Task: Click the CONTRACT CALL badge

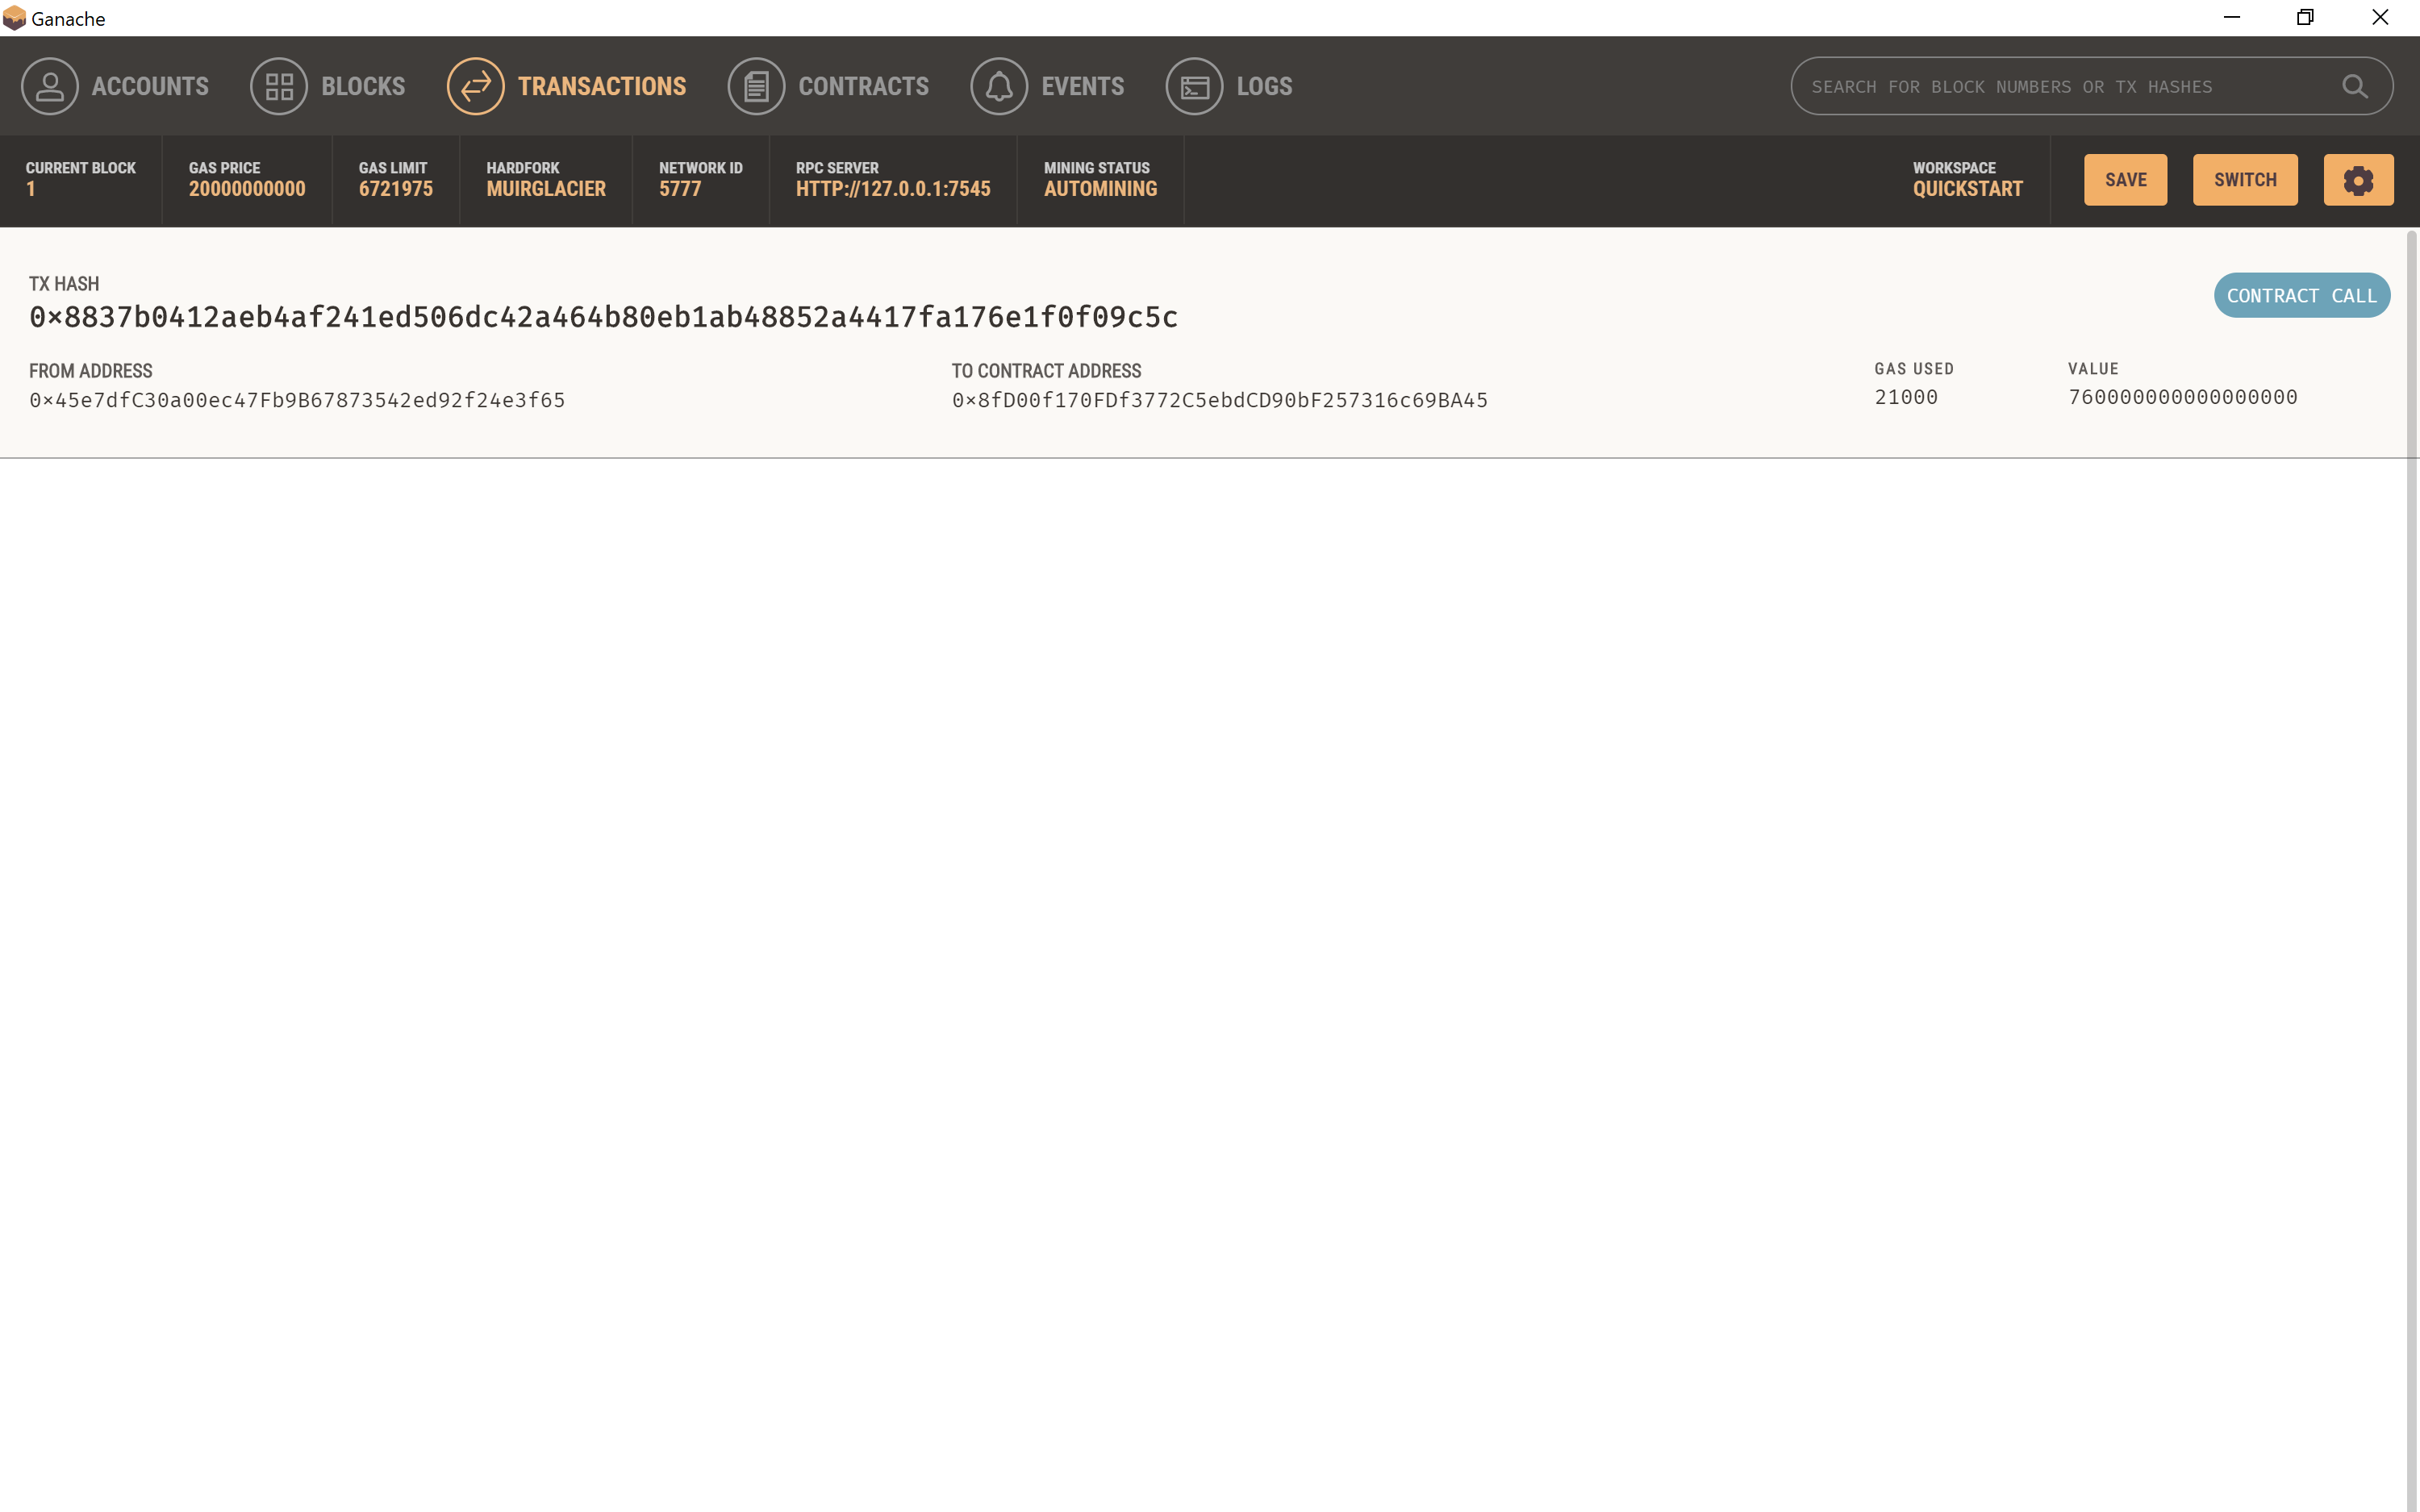Action: (x=2302, y=296)
